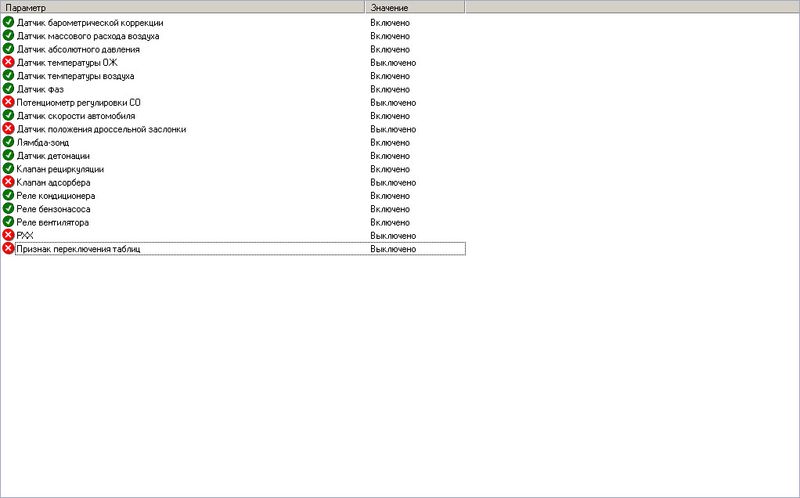This screenshot has width=800, height=498.
Task: Select the Датчик скорости автомобиля row
Action: pyautogui.click(x=82, y=116)
